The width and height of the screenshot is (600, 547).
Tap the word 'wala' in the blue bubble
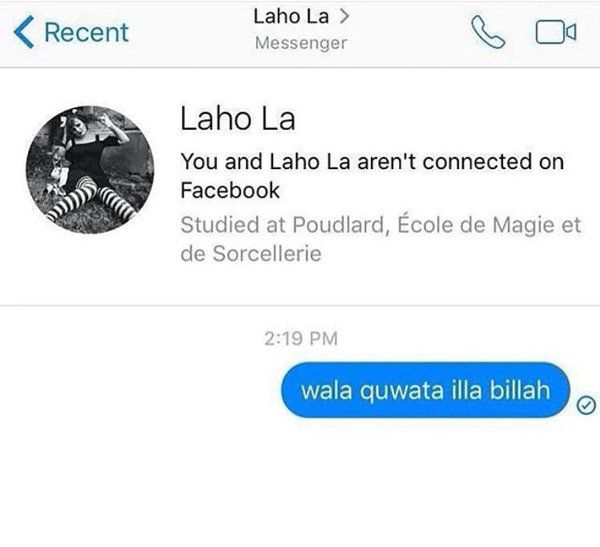(326, 391)
